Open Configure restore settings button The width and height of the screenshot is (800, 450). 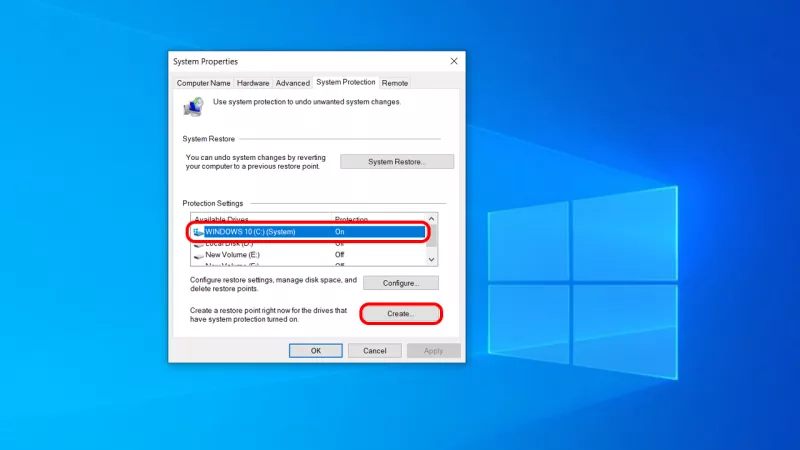[401, 283]
